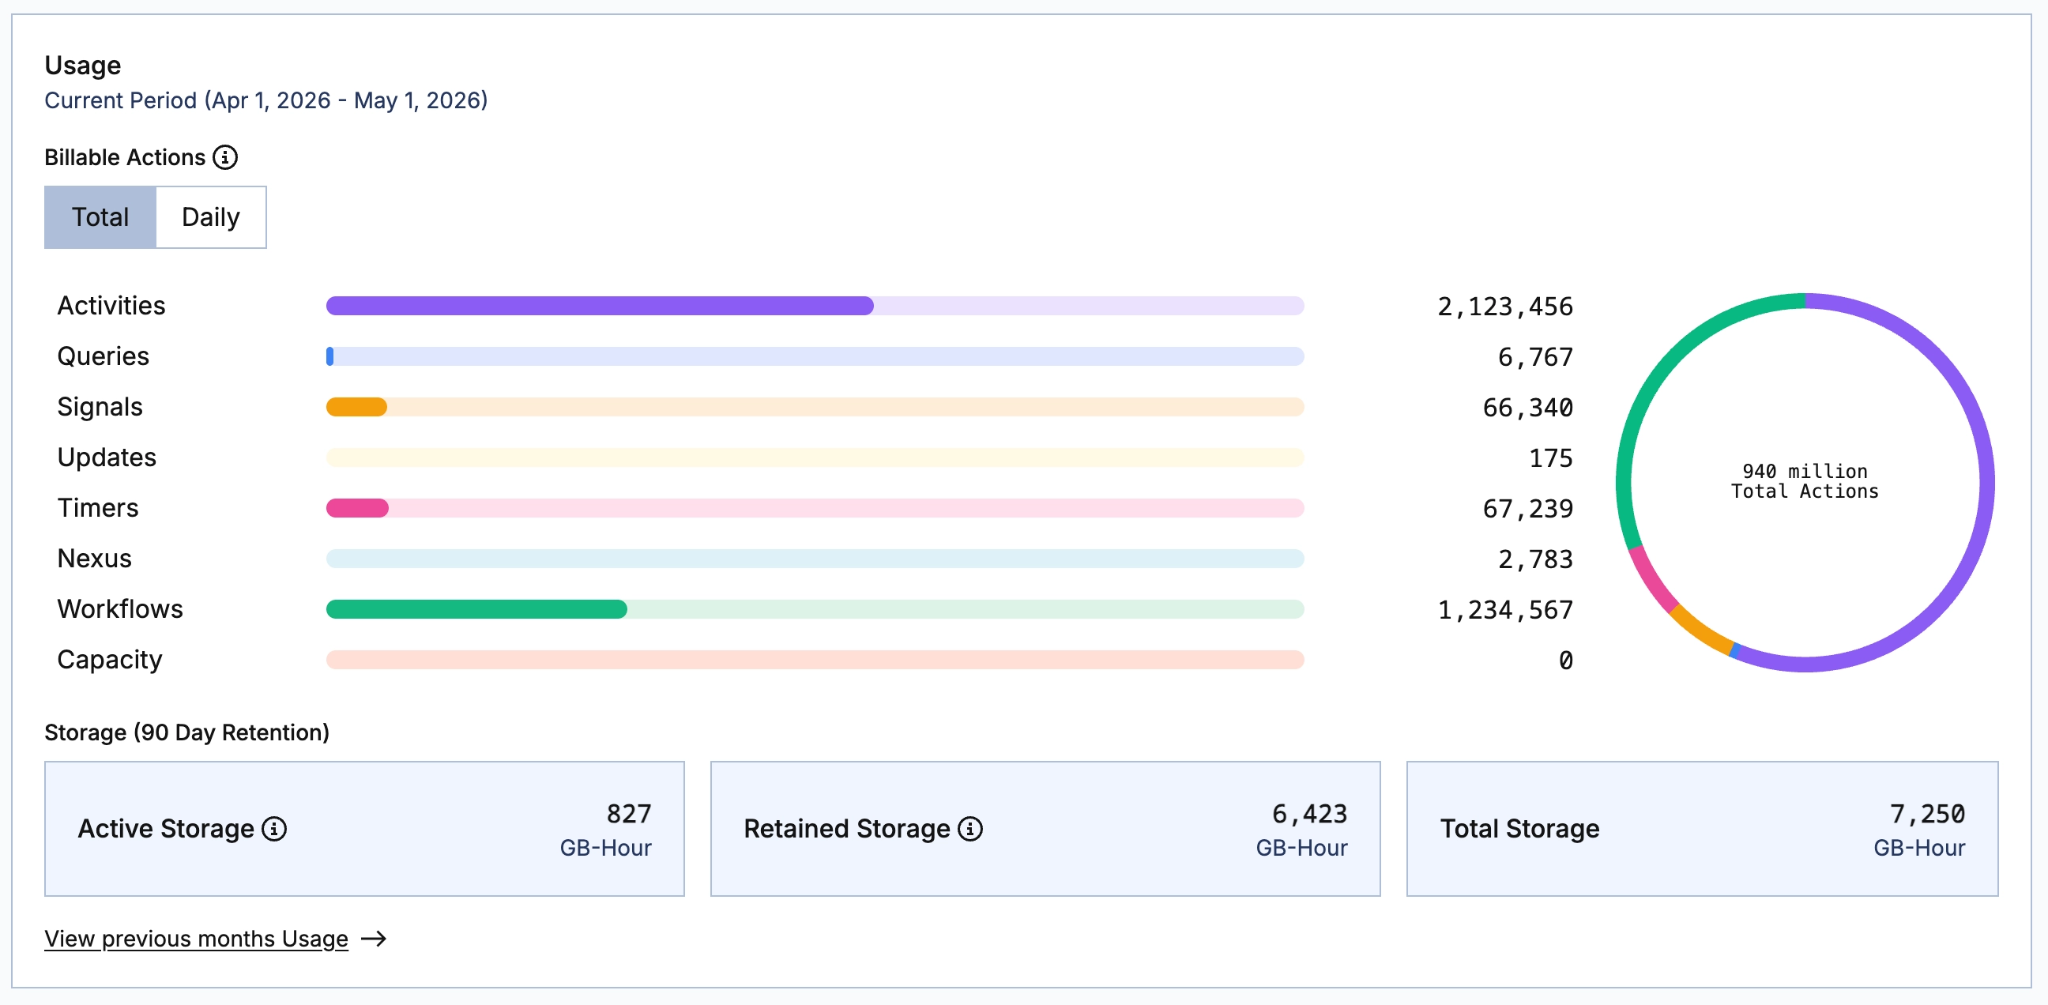Click the Current Period date range text

(x=266, y=100)
